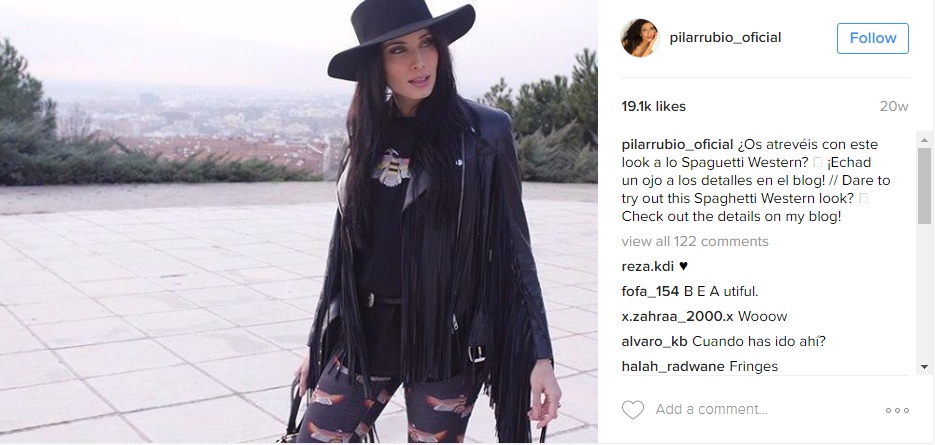The image size is (935, 445).
Task: Click the comments scrollbar down arrow
Action: [924, 367]
